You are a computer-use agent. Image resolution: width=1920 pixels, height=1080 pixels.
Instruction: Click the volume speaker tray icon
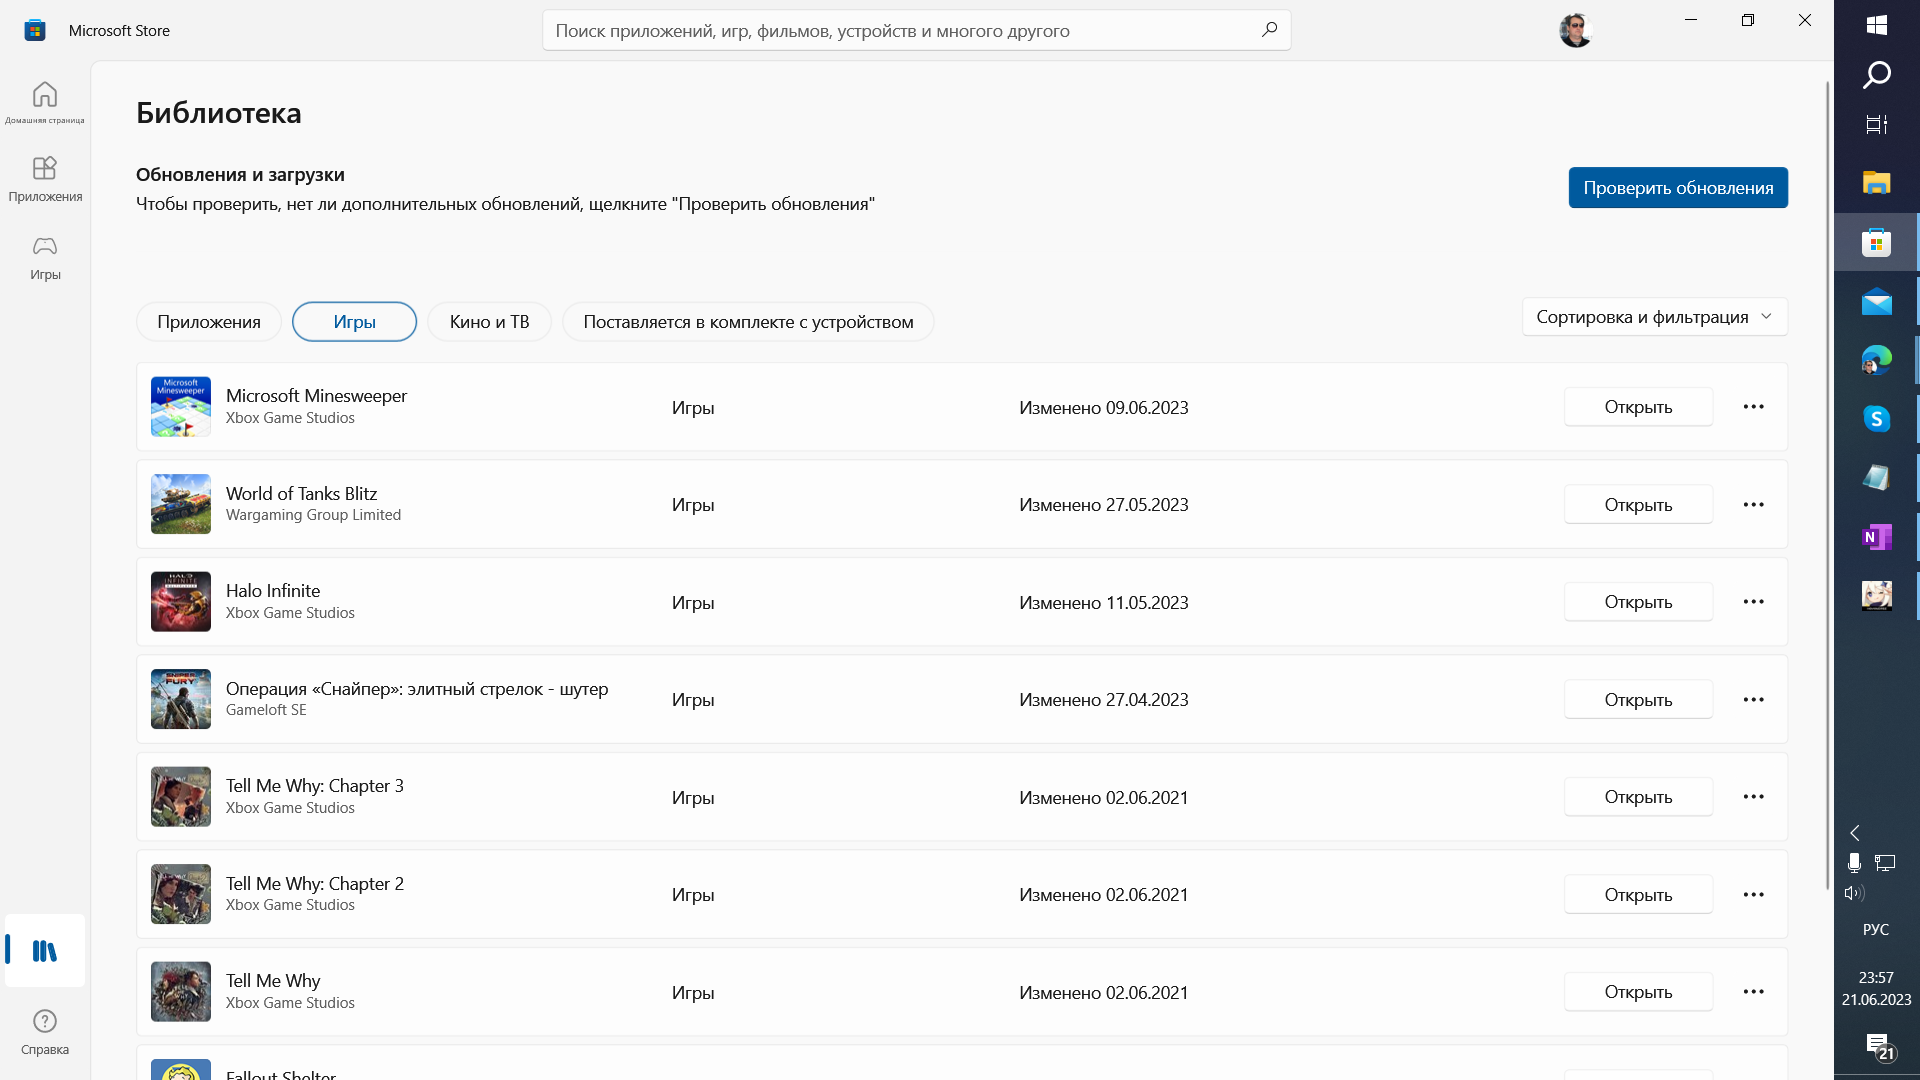pos(1854,893)
